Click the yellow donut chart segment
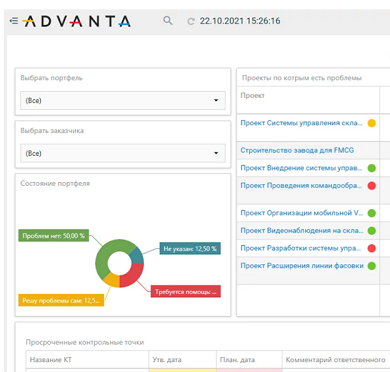The image size is (390, 372). 112,281
